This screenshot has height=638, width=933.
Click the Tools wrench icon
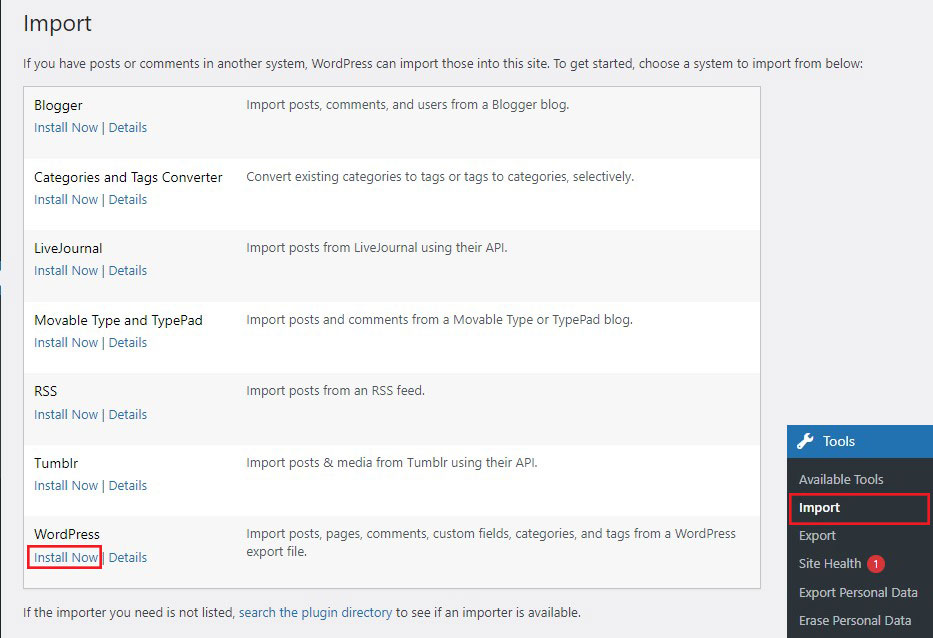[x=806, y=441]
